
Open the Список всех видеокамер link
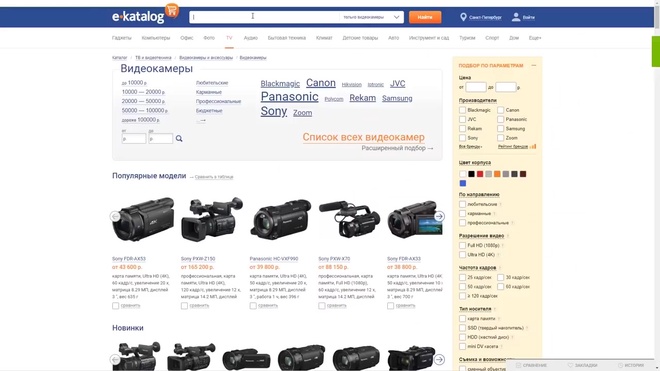pyautogui.click(x=364, y=137)
